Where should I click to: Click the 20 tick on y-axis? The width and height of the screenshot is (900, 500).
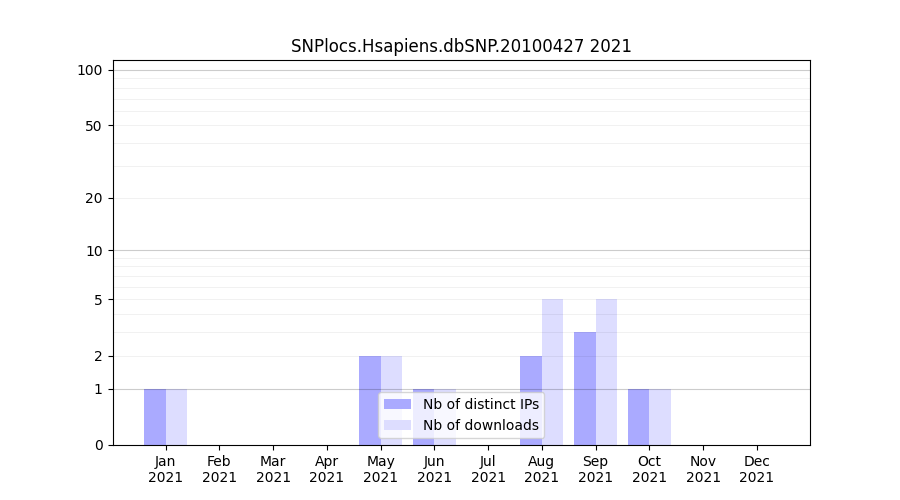point(94,198)
